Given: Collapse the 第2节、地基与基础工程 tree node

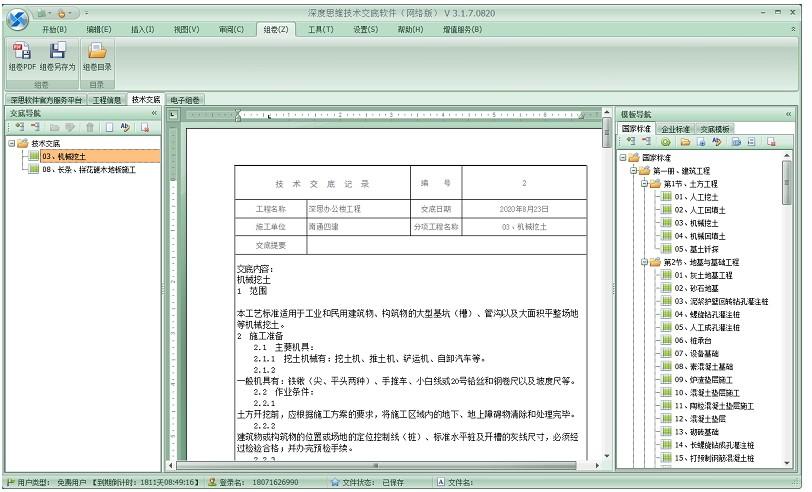Looking at the screenshot, I should pyautogui.click(x=644, y=262).
